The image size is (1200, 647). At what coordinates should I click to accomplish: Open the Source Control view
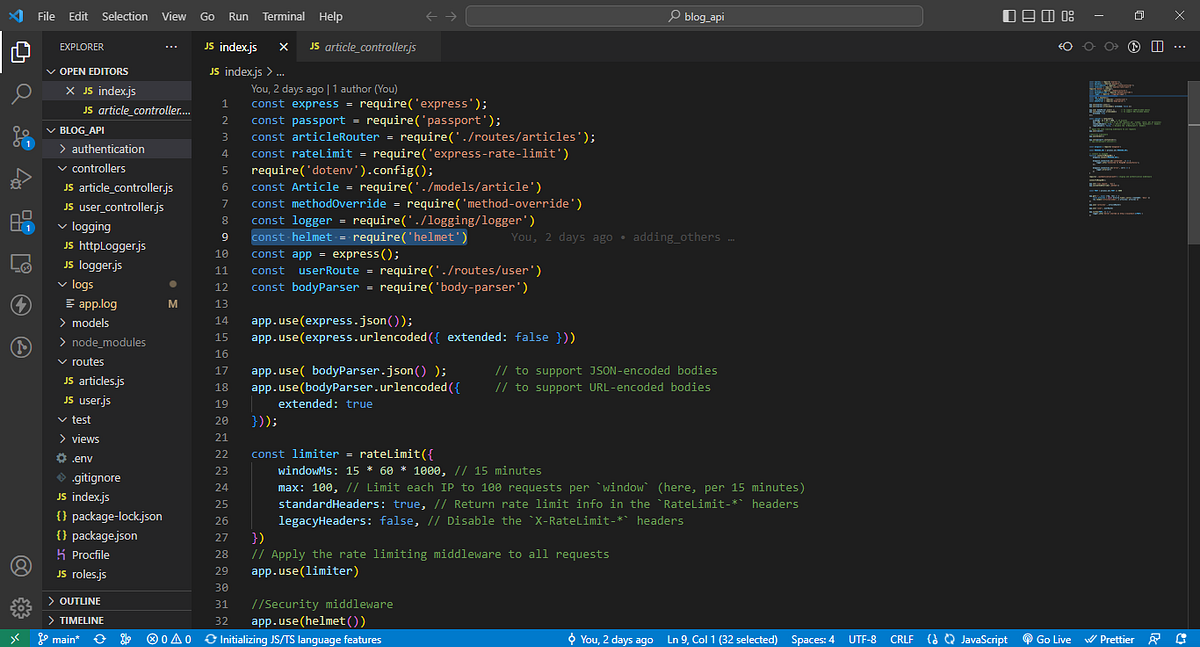tap(21, 136)
